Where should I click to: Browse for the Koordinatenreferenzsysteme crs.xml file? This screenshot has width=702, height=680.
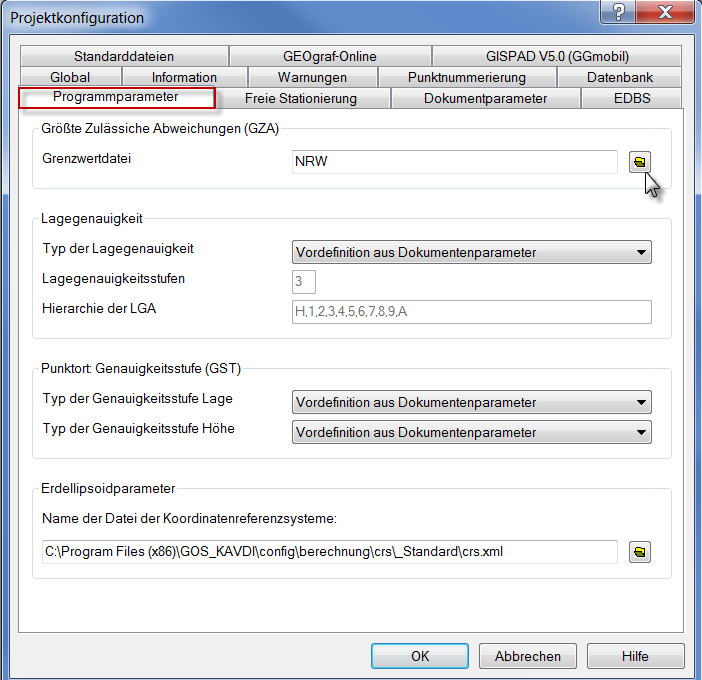click(x=640, y=552)
